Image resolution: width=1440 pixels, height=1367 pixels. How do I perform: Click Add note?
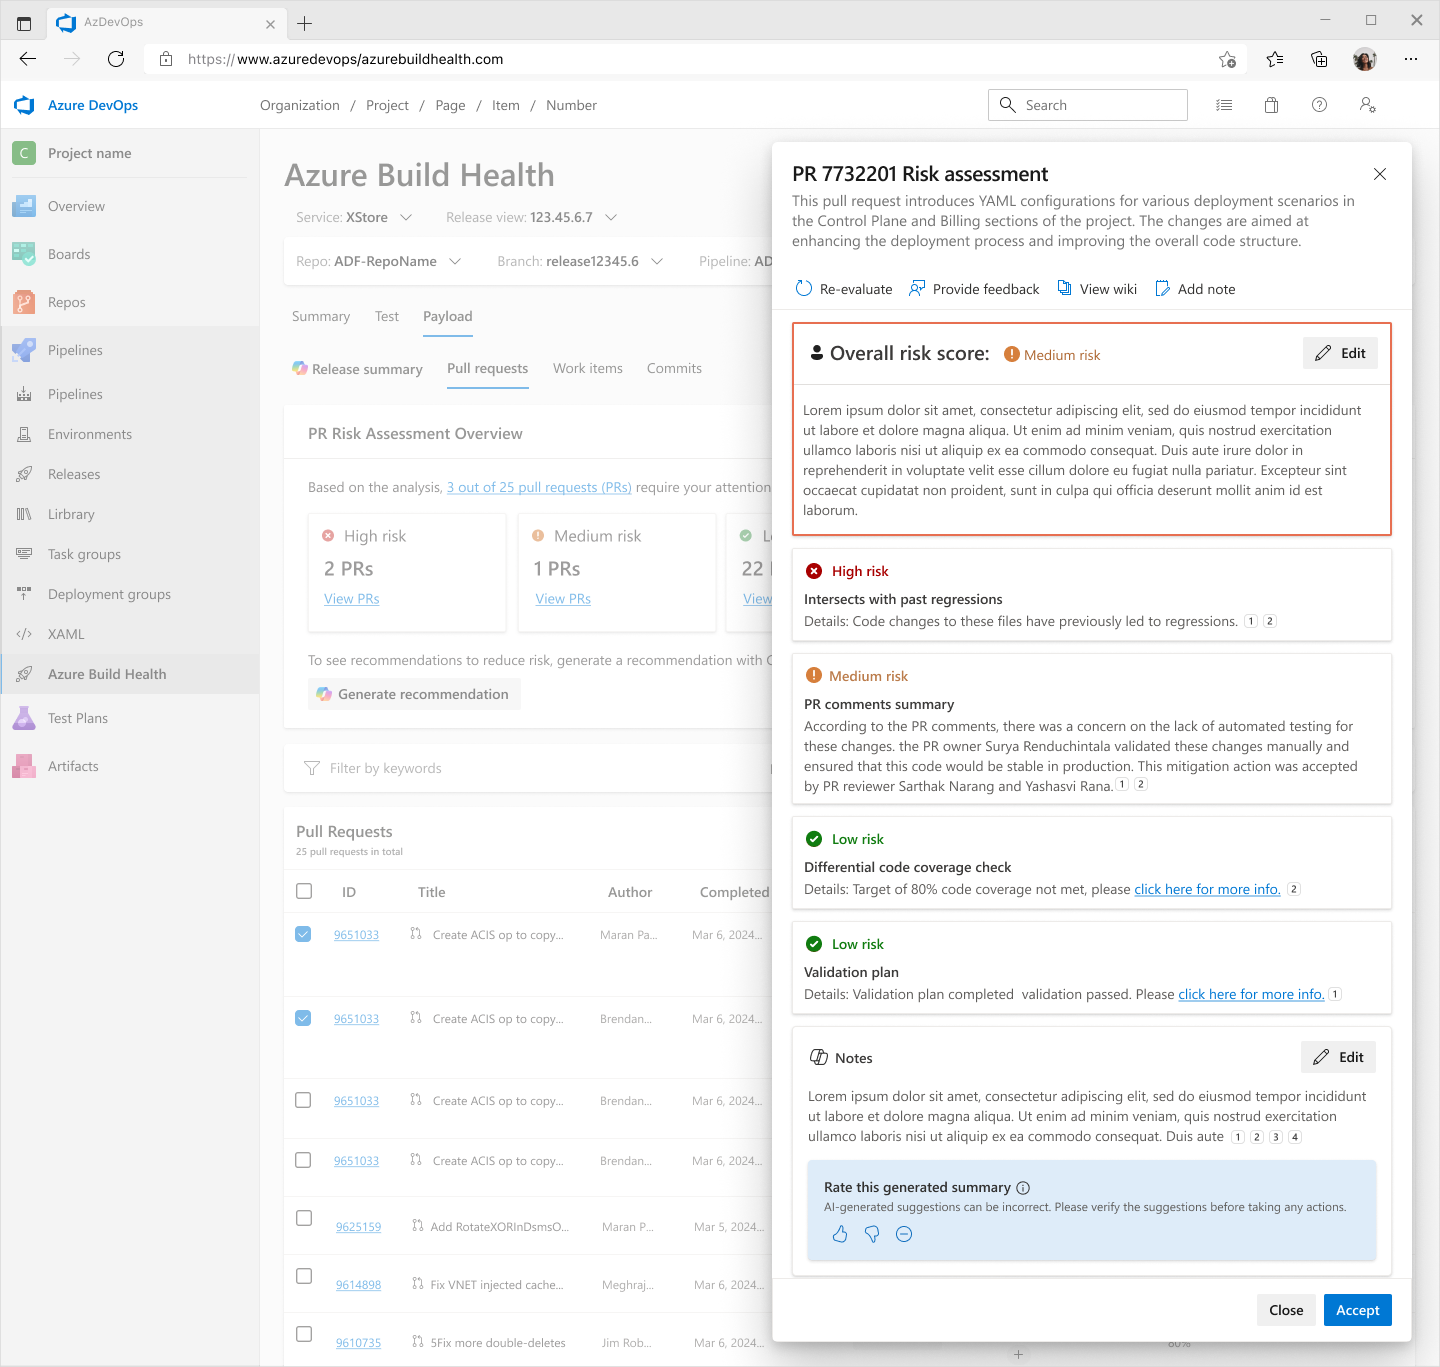[1195, 289]
